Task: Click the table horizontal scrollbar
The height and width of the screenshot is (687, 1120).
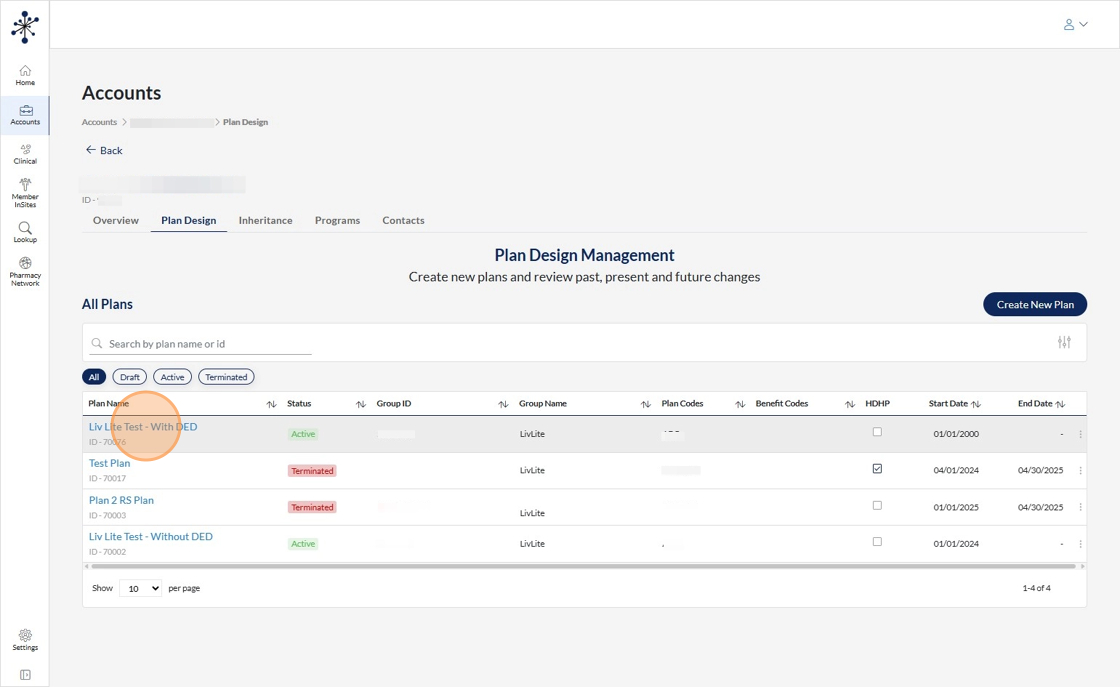Action: (x=580, y=566)
